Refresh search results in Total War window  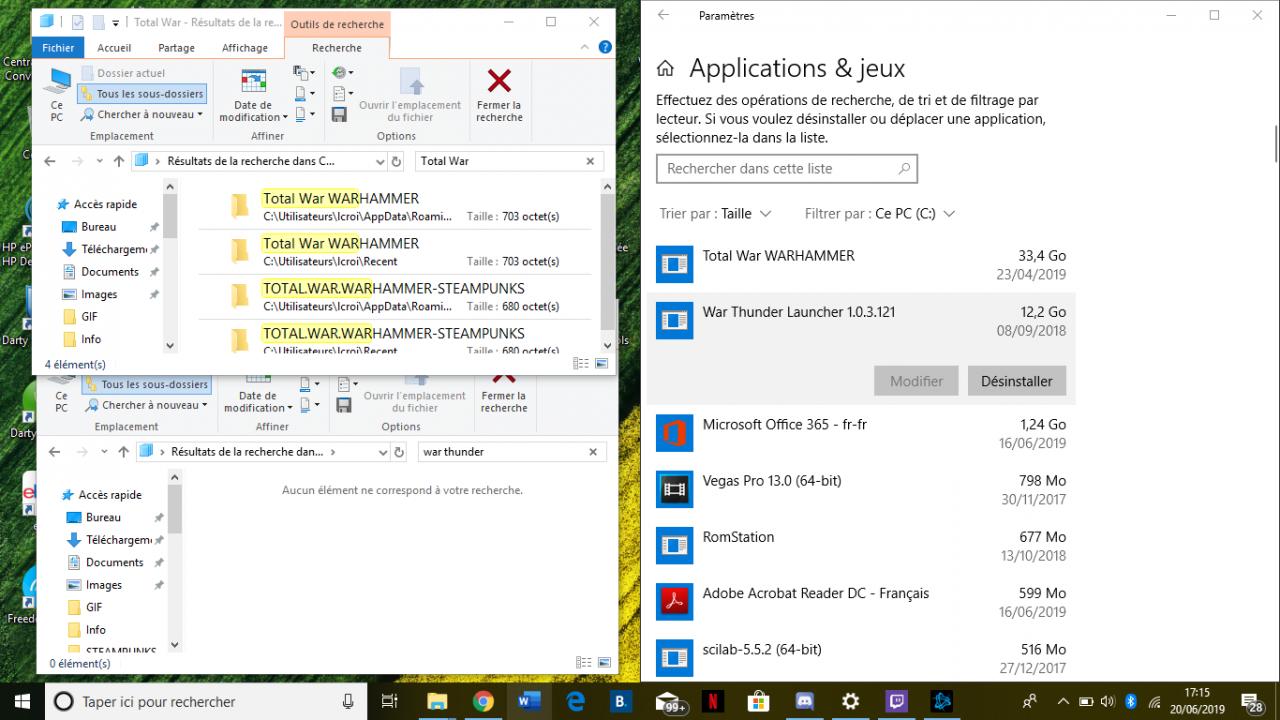pos(397,161)
